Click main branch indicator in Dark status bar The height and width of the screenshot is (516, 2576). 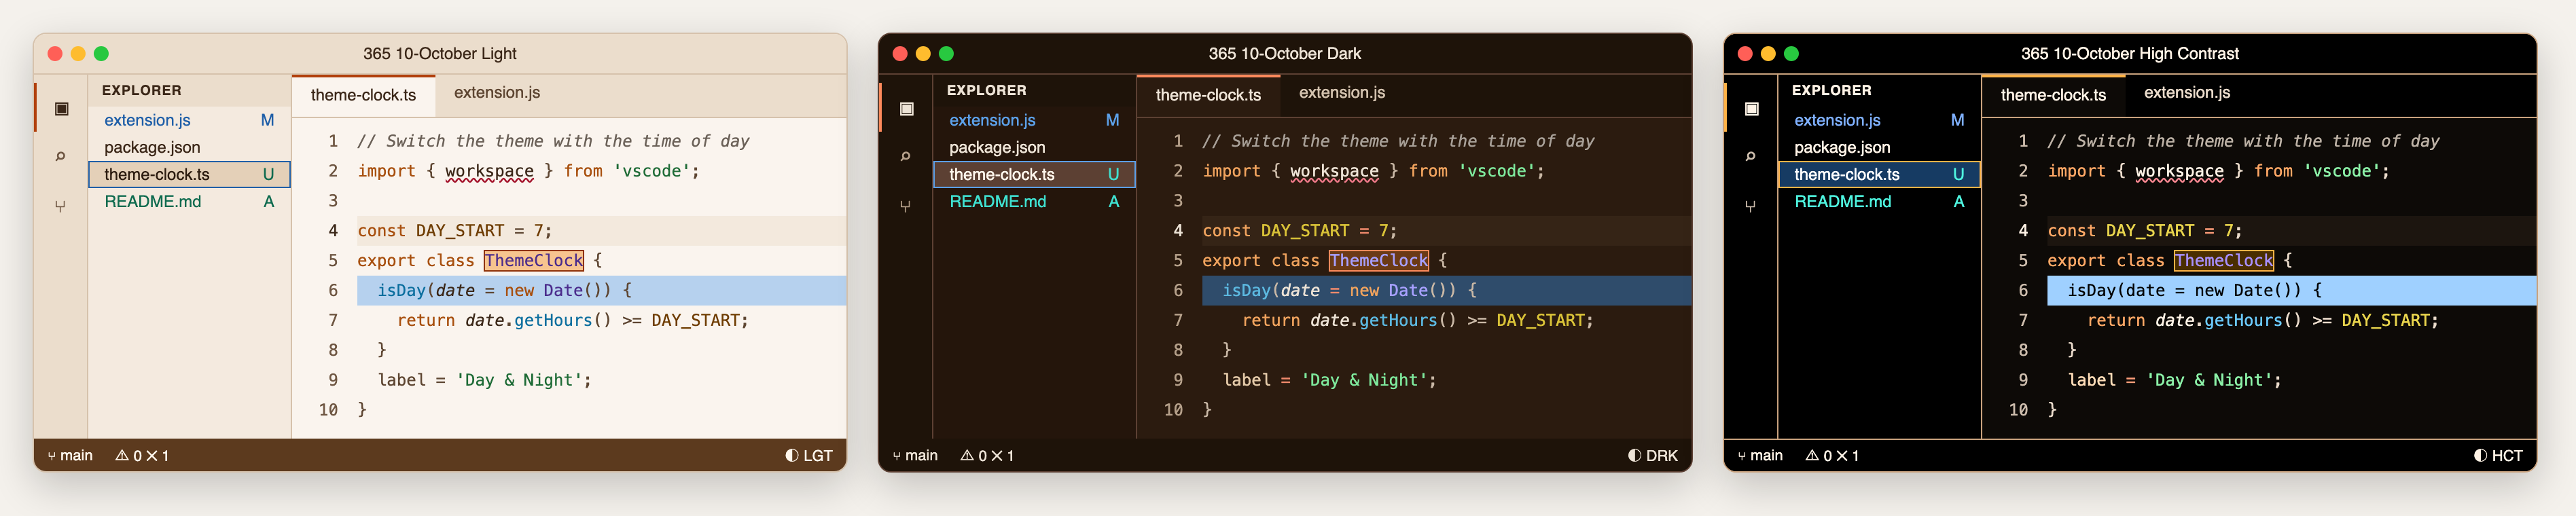click(x=915, y=455)
